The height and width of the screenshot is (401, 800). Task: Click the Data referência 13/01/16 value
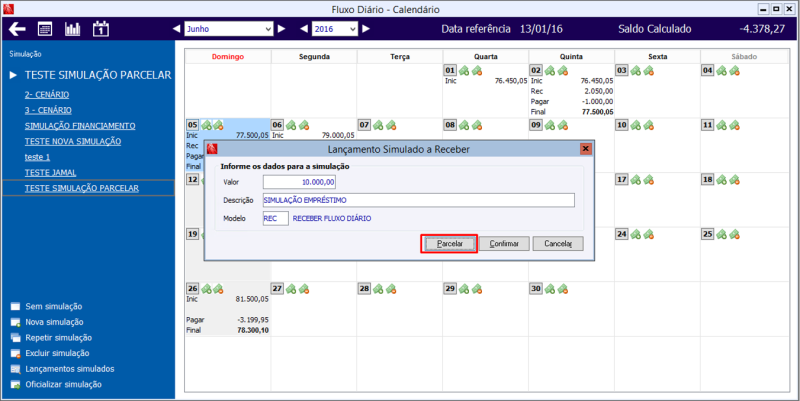coord(541,29)
